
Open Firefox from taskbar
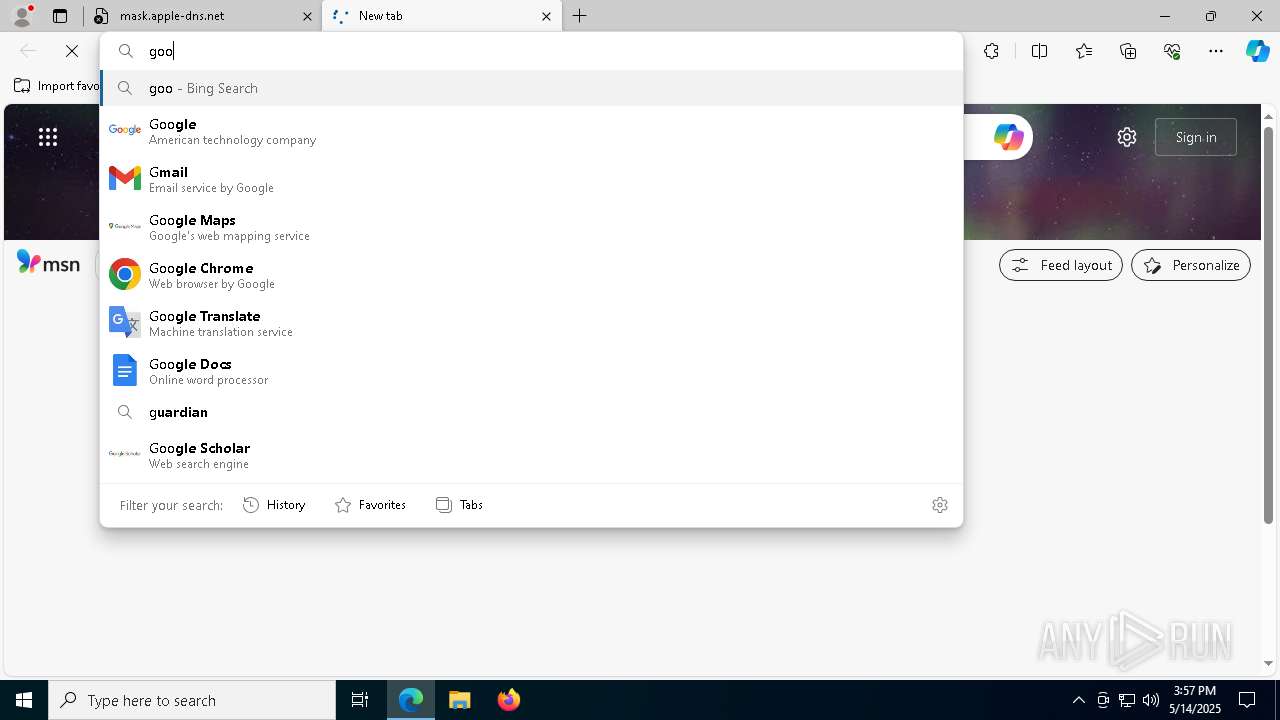[x=509, y=700]
